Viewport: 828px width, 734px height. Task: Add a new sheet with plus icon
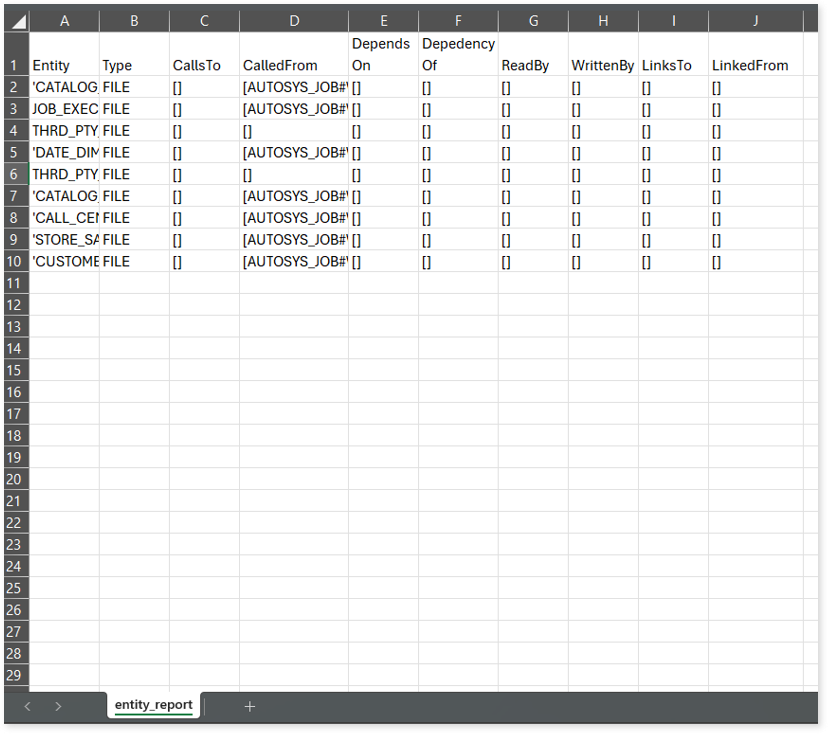point(250,706)
